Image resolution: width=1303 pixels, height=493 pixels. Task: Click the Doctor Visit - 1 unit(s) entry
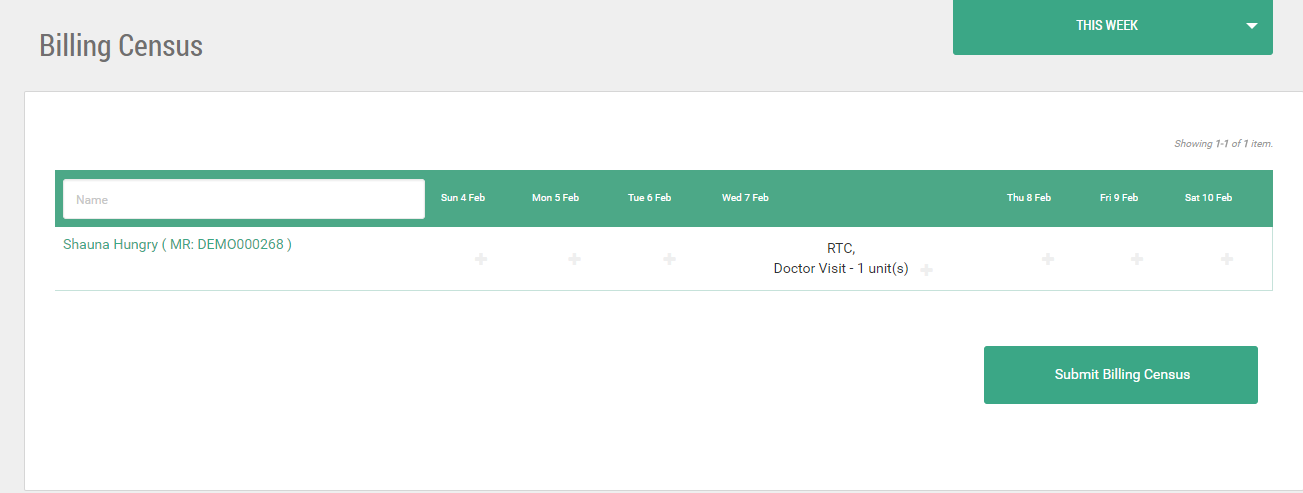tap(841, 269)
